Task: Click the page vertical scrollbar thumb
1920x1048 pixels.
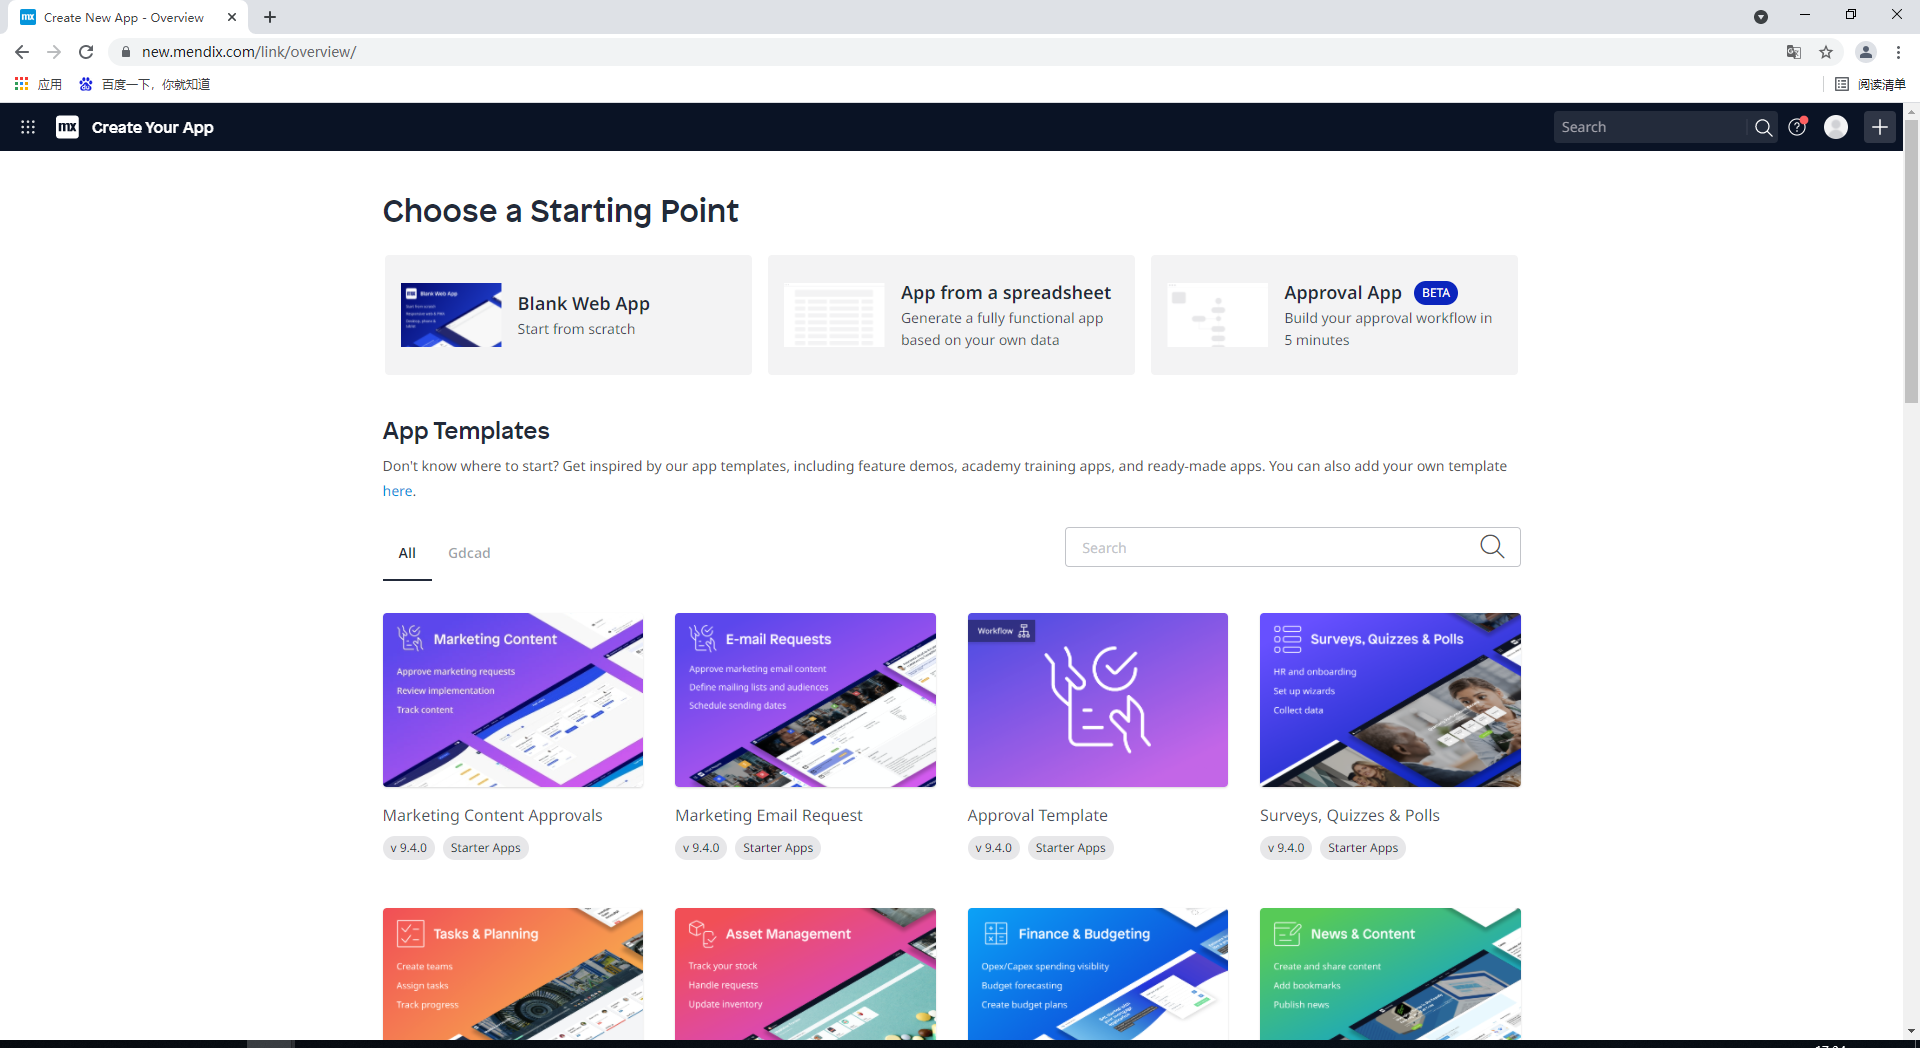Action: pos(1911,262)
